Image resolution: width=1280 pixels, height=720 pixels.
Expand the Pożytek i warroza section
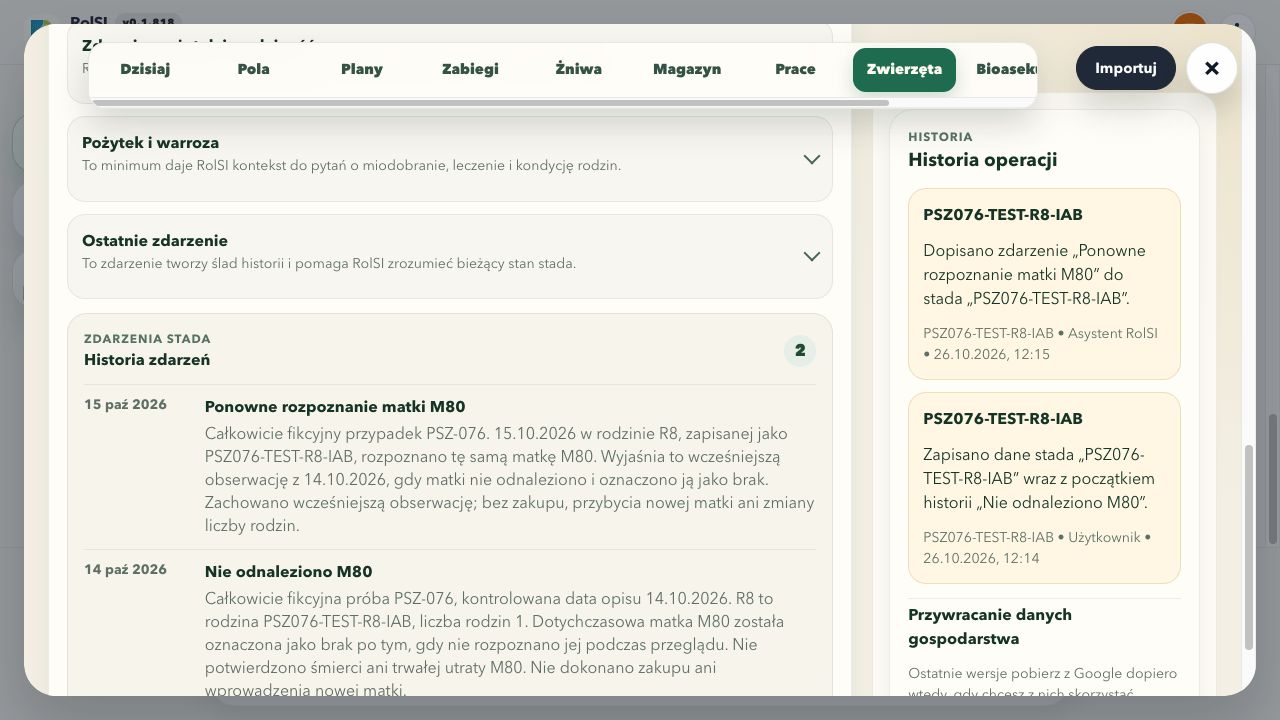pyautogui.click(x=450, y=159)
